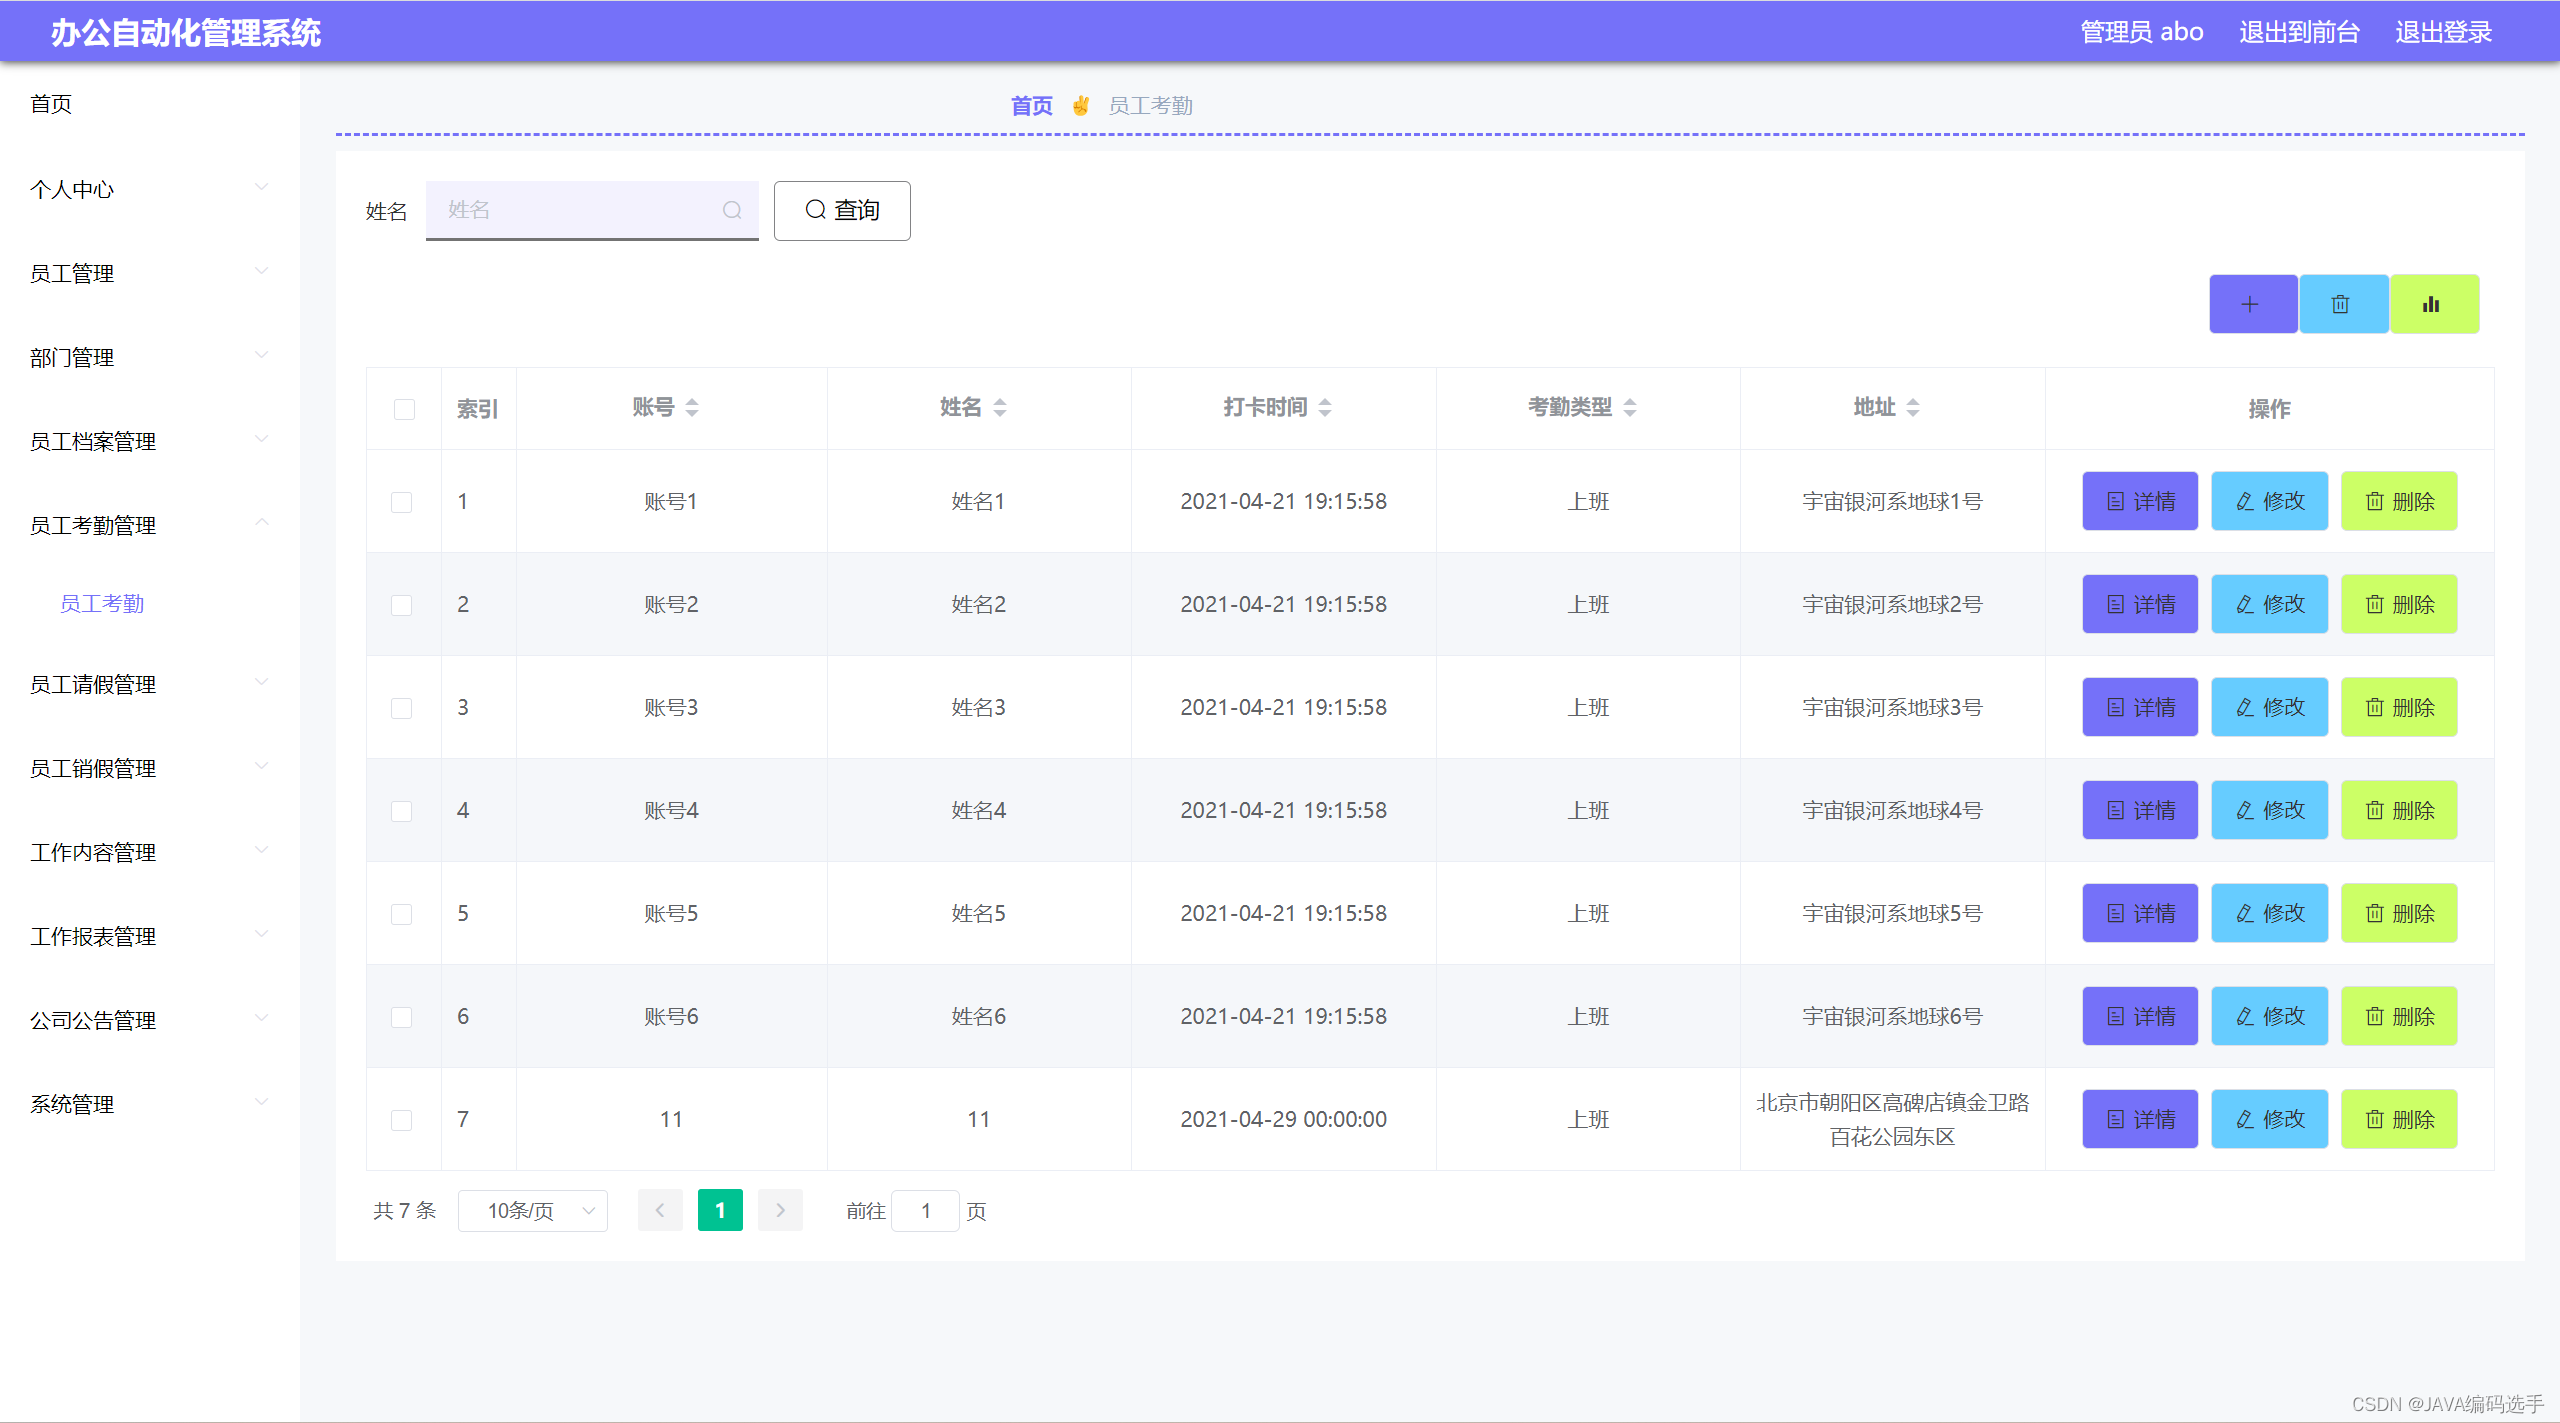
Task: Expand the 员工档案管理 sidebar menu
Action: point(150,441)
